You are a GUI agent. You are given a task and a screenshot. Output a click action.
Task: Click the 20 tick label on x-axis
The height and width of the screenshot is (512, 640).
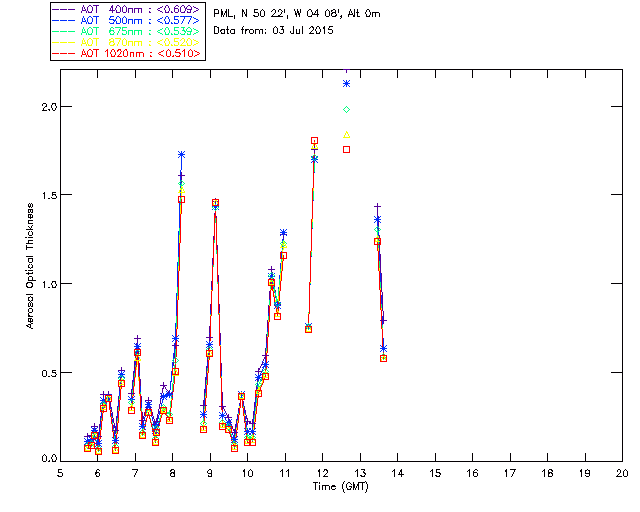(x=622, y=471)
